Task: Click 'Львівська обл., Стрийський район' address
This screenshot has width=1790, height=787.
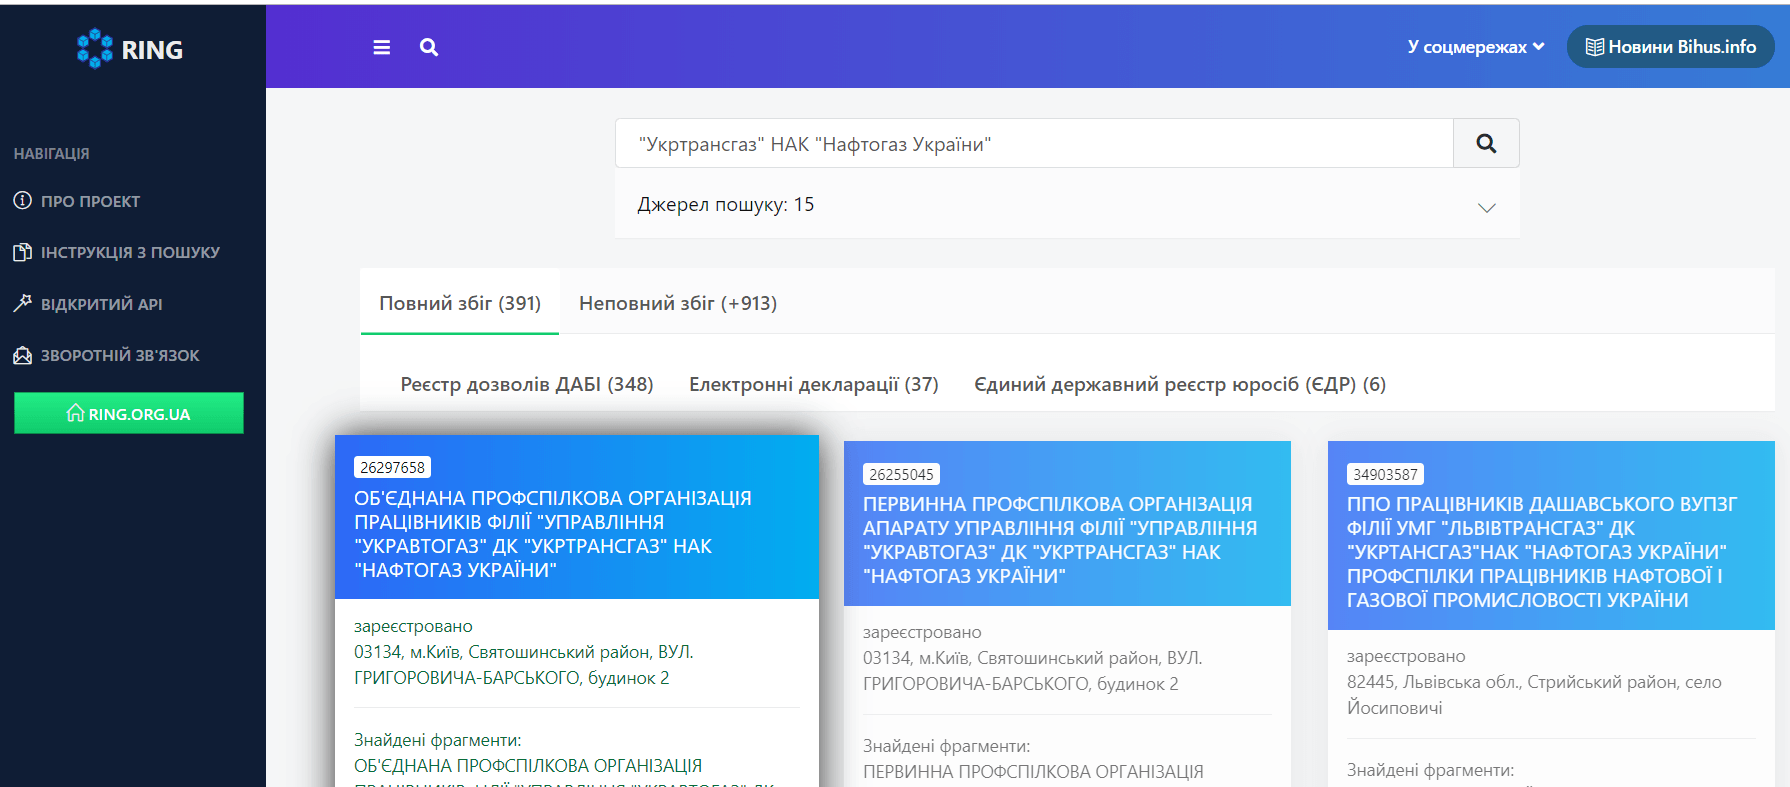Action: [x=1534, y=694]
